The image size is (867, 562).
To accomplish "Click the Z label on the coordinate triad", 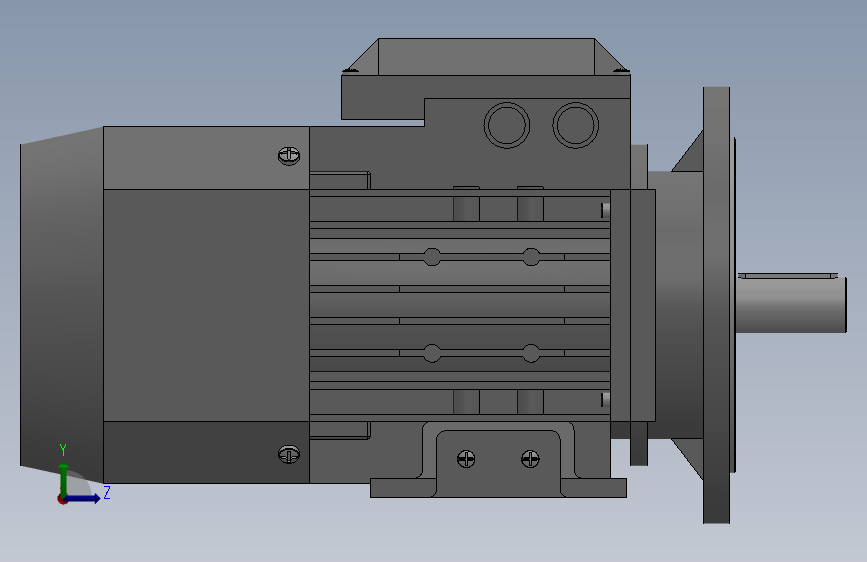I will pyautogui.click(x=107, y=492).
